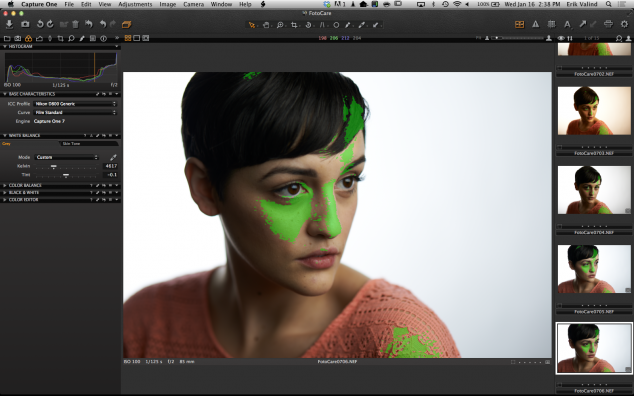Click the Import images download-arrow icon
The image size is (634, 396).
(x=9, y=24)
